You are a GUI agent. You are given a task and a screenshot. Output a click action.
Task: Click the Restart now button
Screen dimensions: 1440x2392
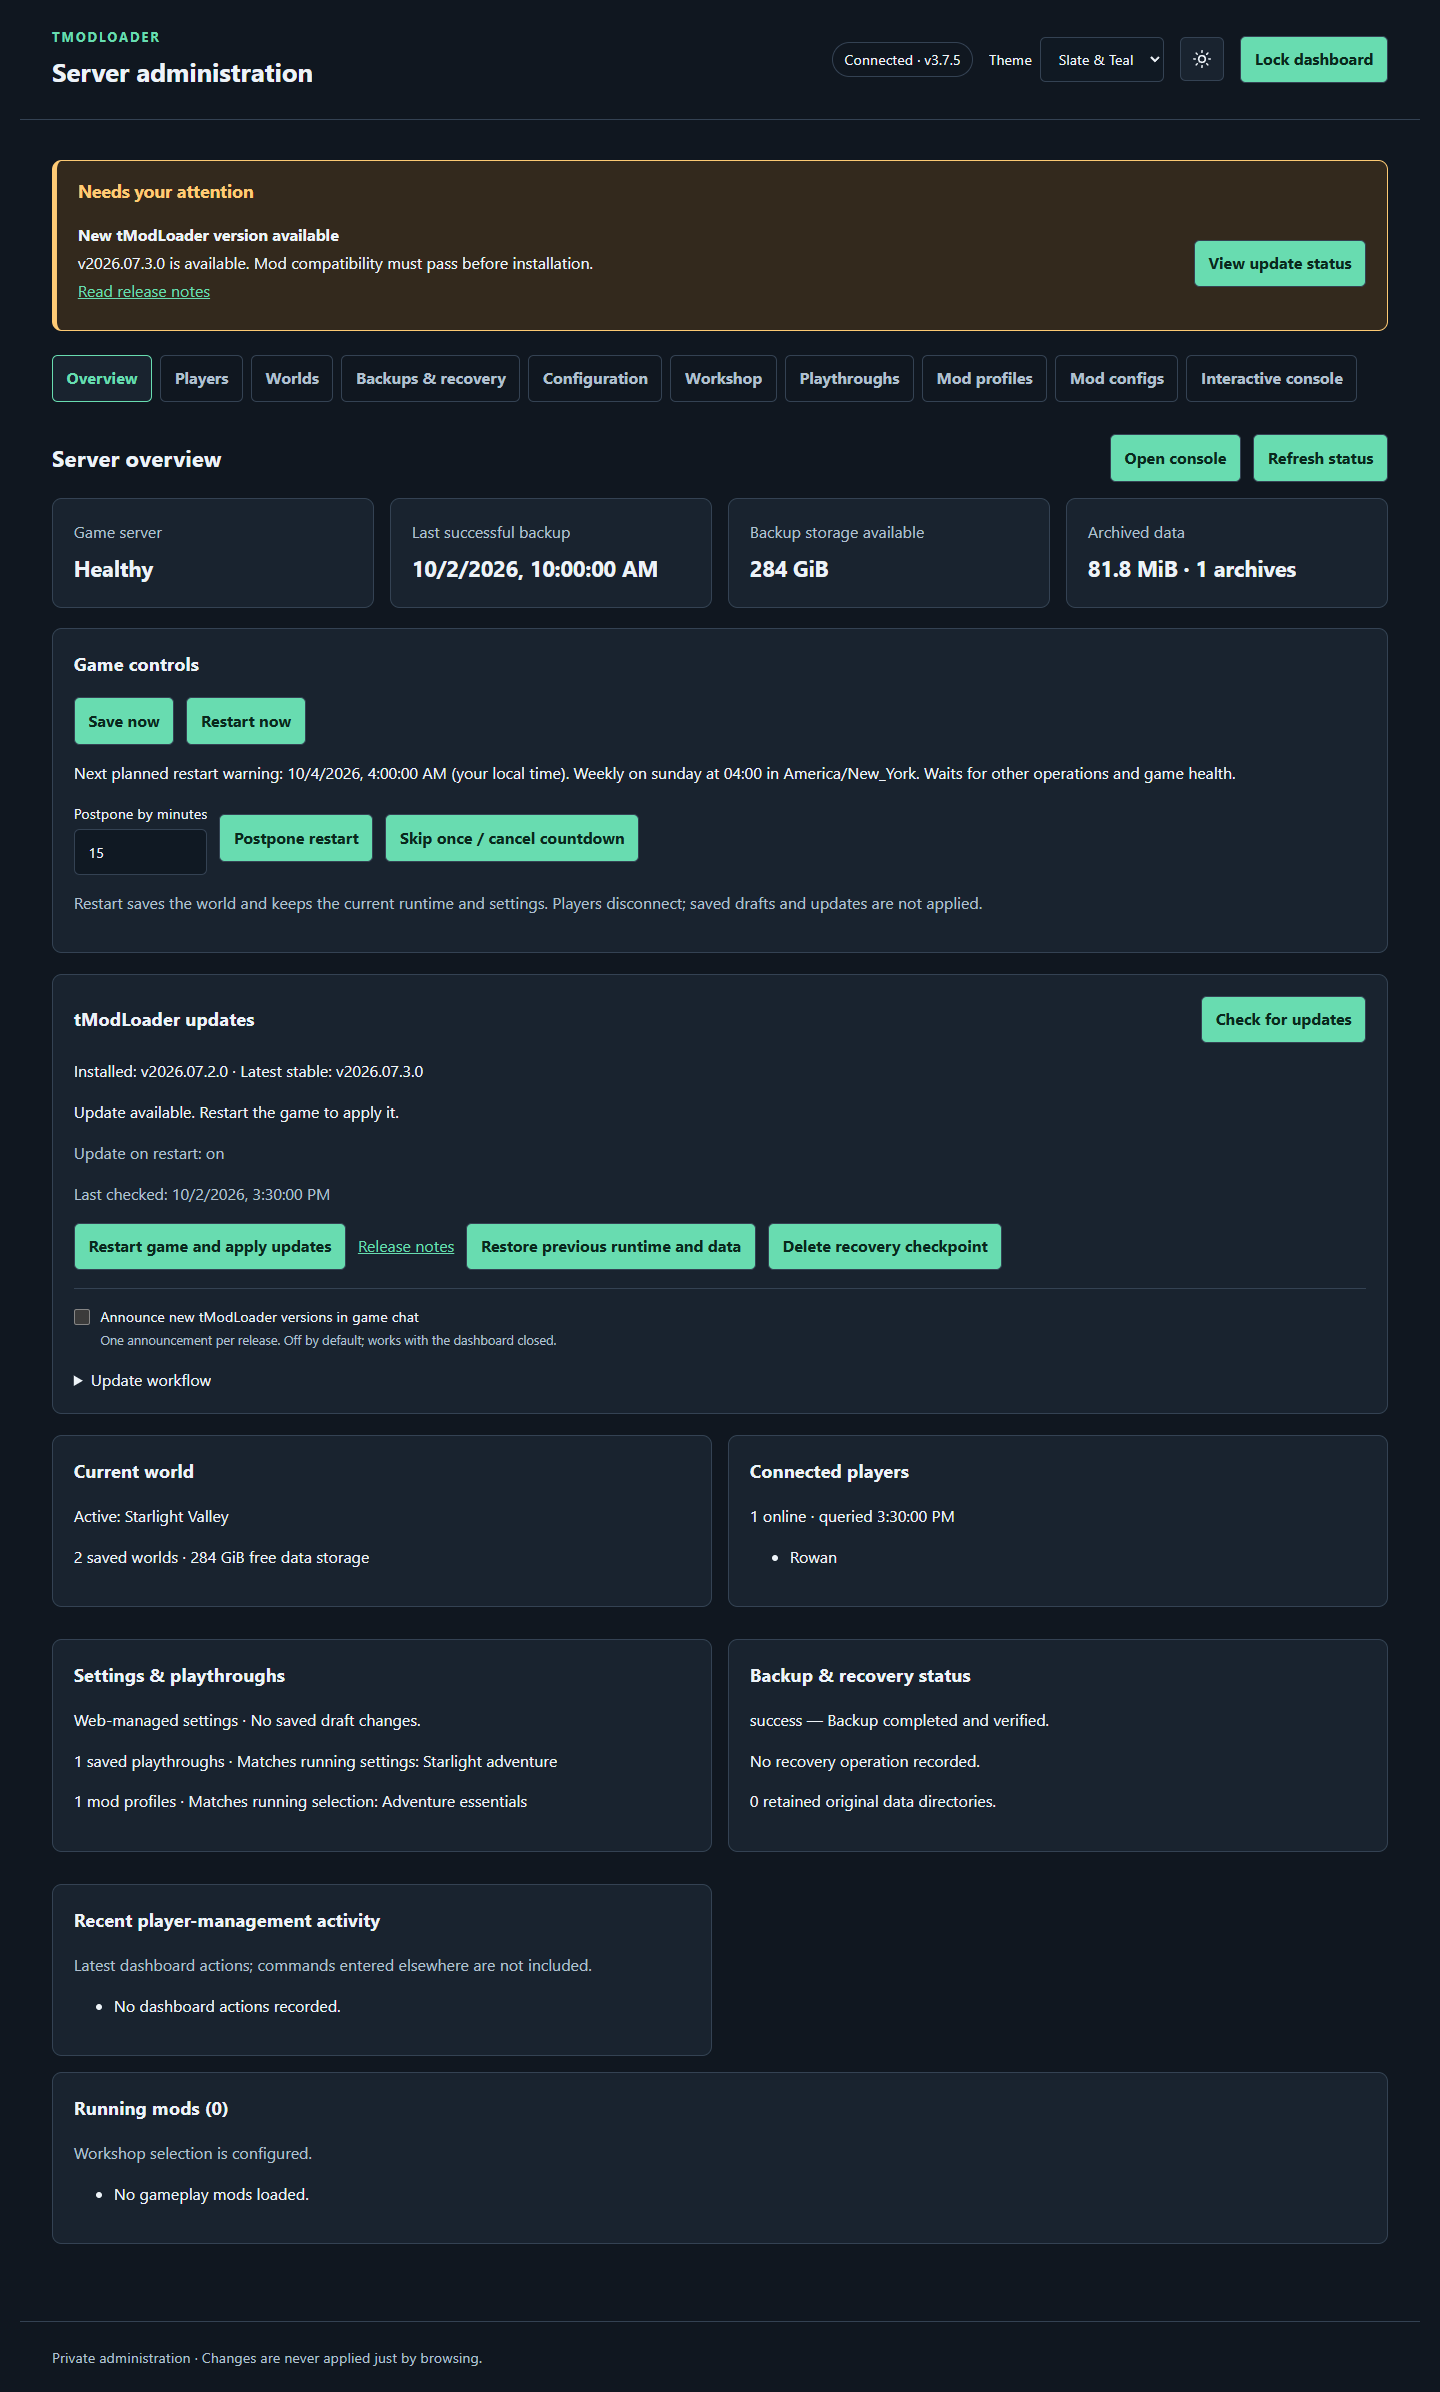tap(246, 721)
